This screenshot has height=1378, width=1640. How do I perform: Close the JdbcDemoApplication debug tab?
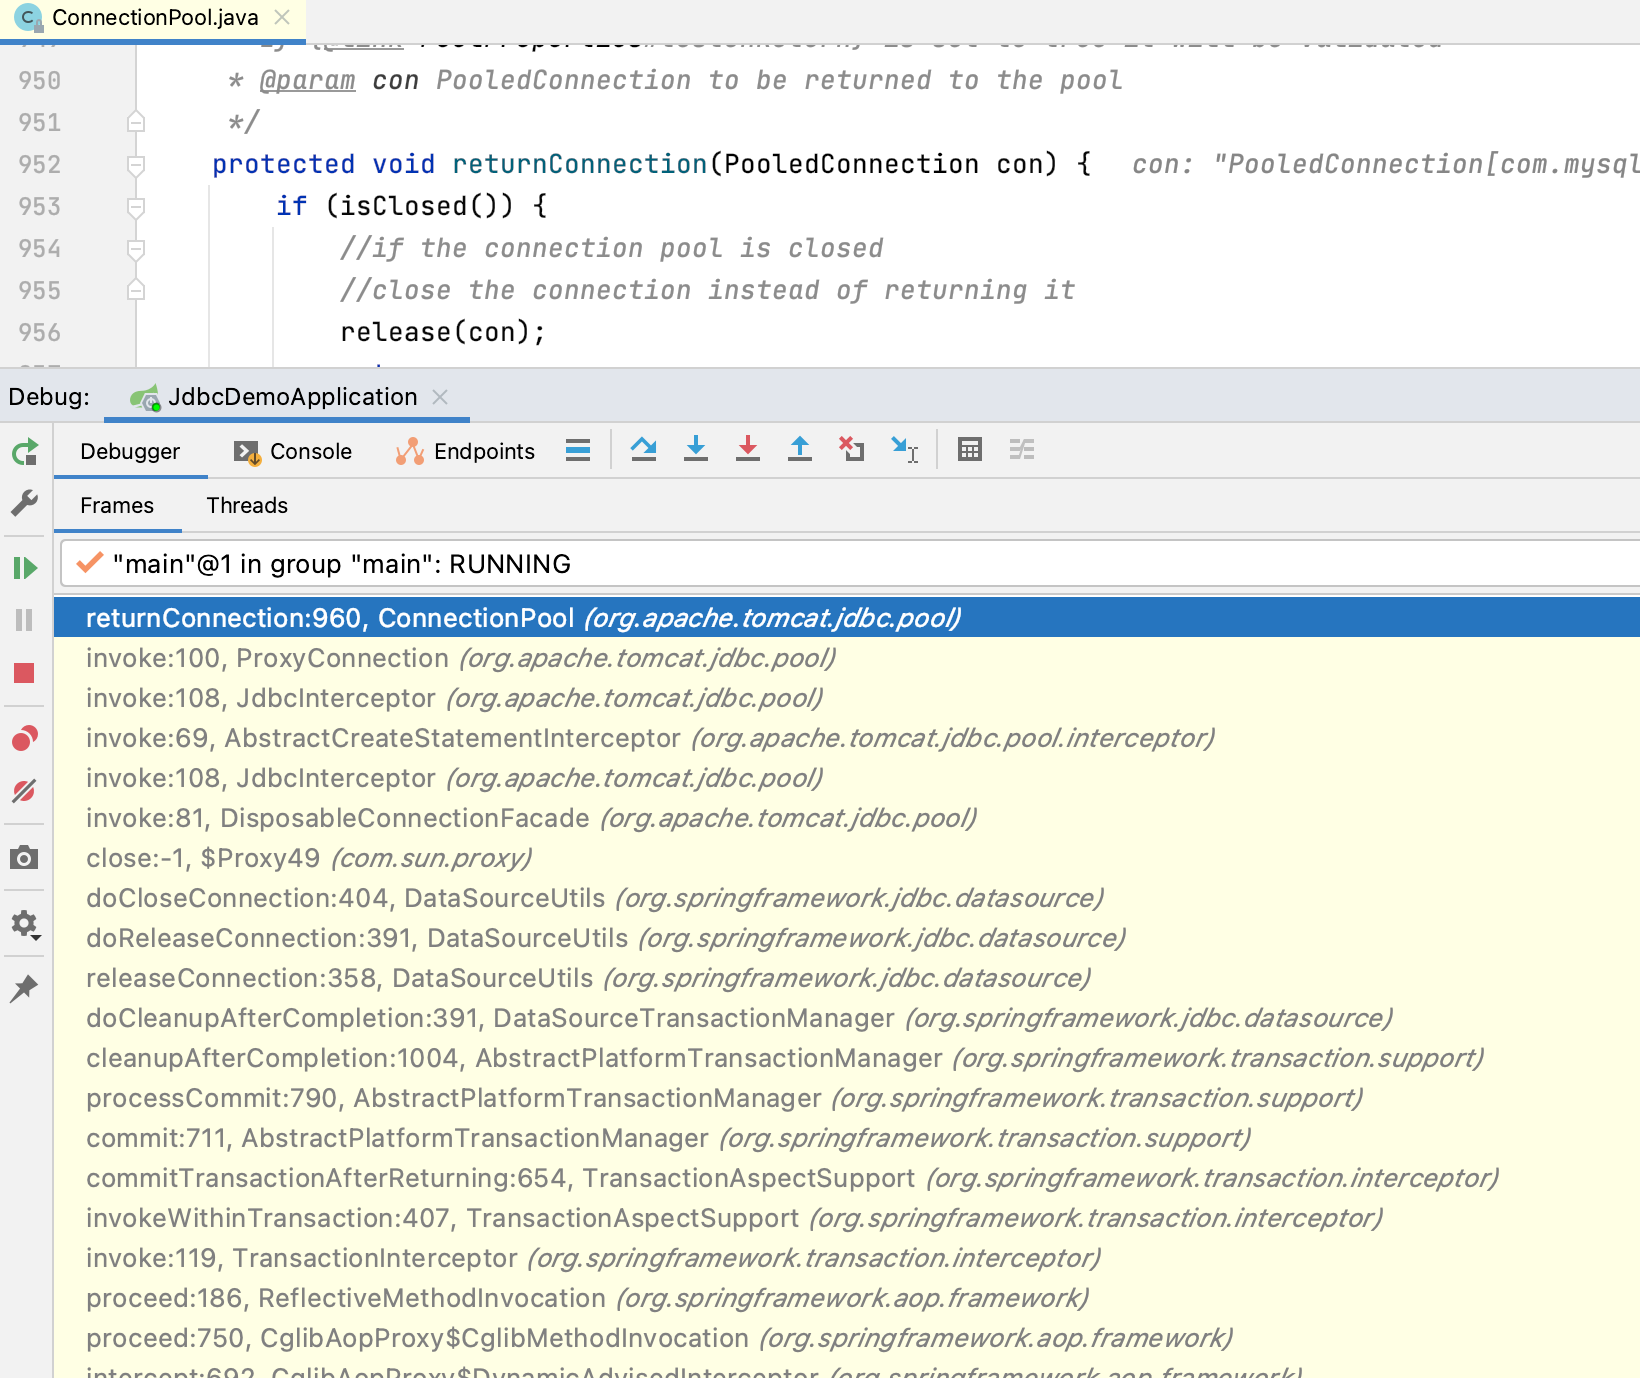[x=440, y=397]
